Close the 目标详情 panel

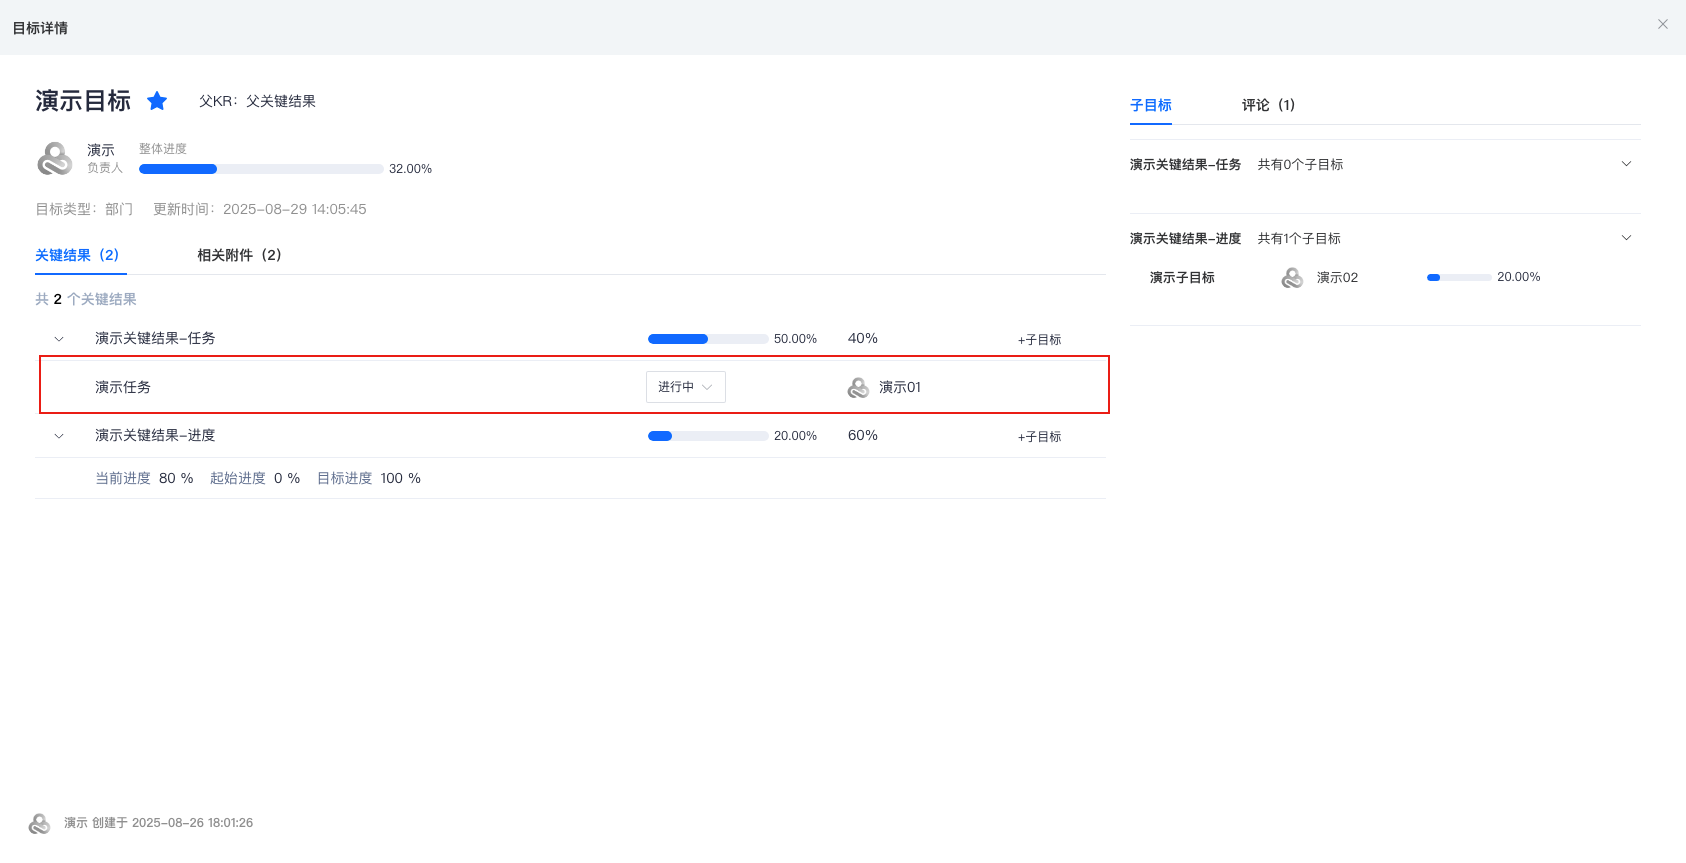pos(1662,25)
